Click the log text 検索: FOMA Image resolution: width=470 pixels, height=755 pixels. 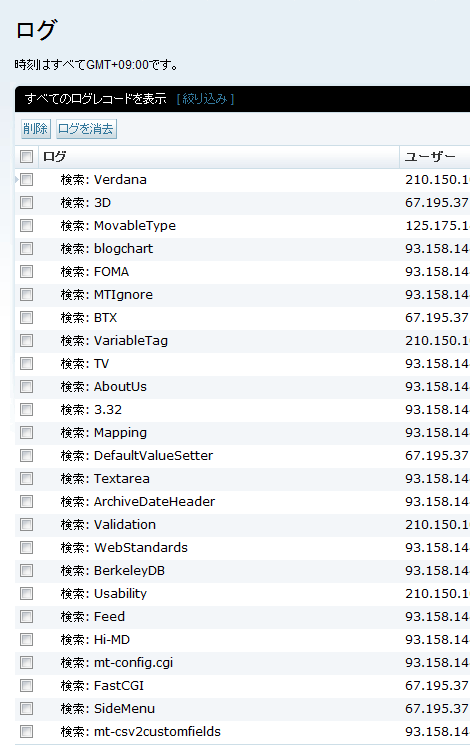coord(95,272)
